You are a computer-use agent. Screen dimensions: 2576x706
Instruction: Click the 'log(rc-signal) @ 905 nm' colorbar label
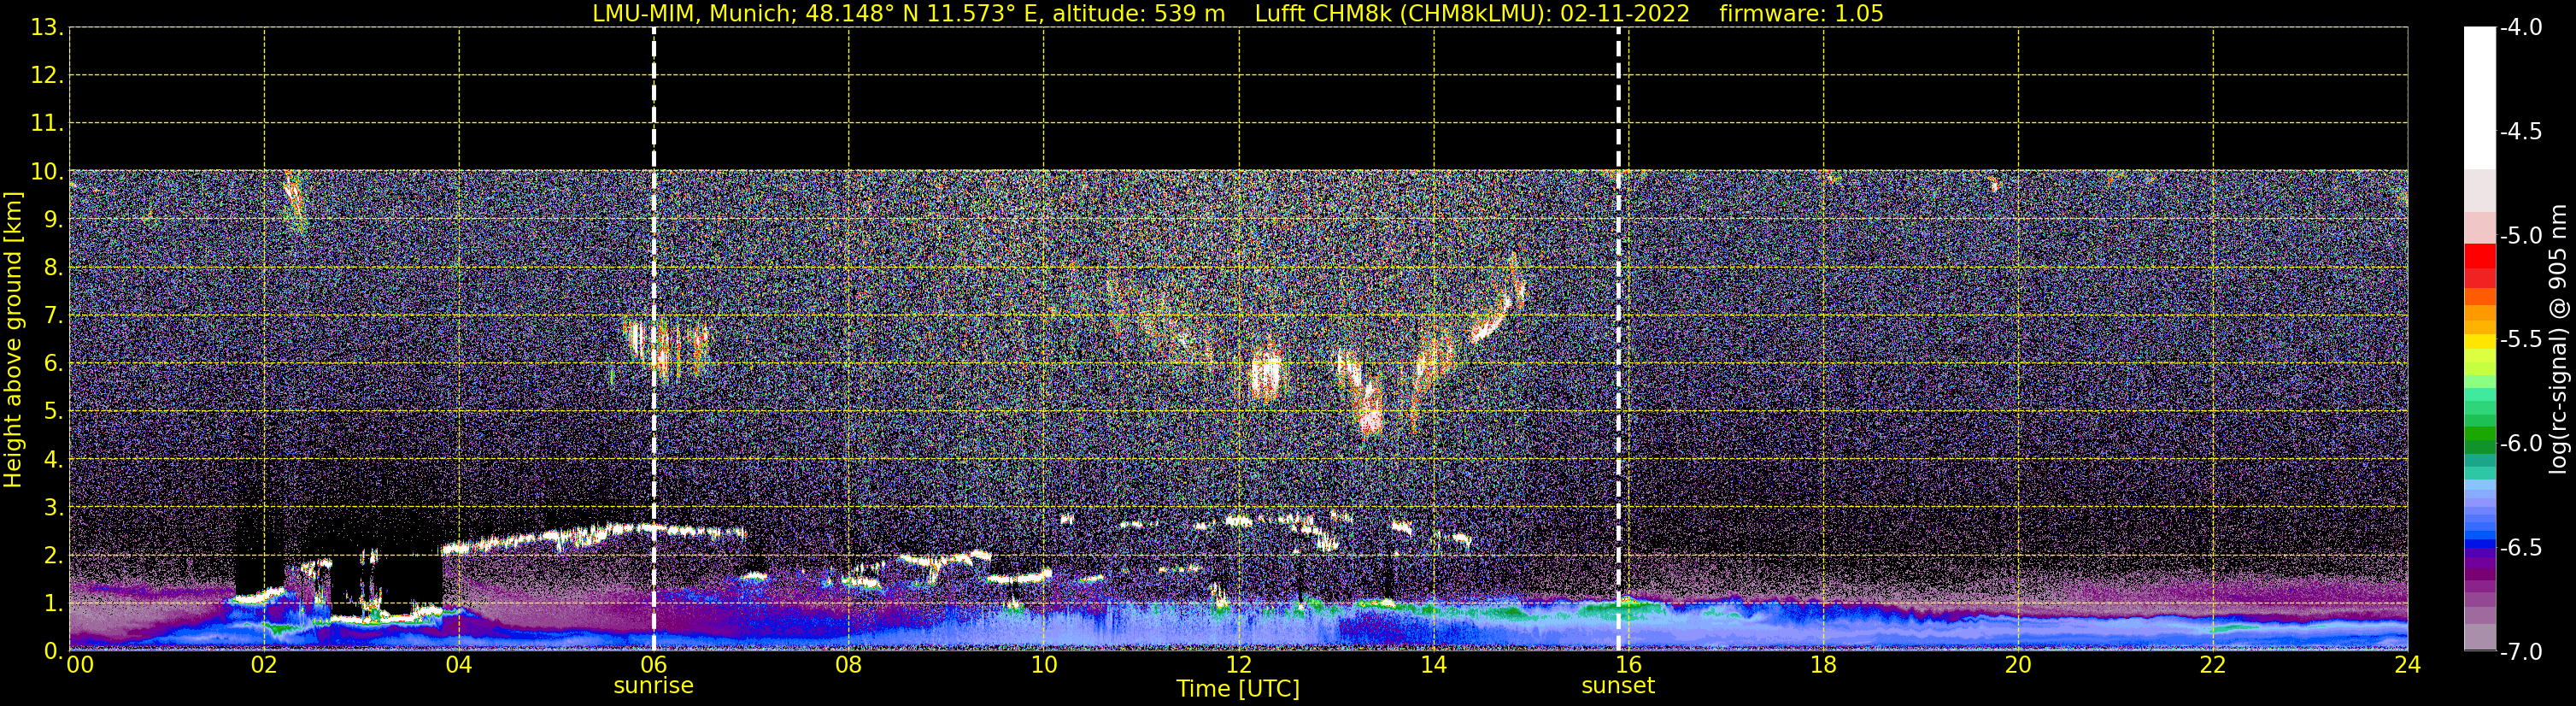[2558, 339]
